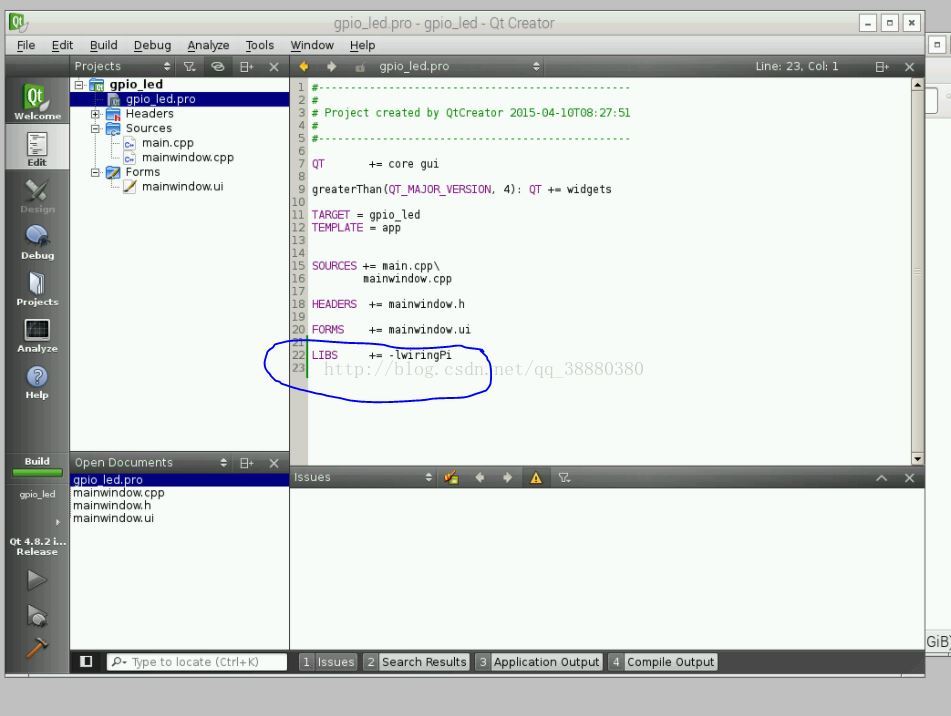Toggle synchronize with editor link icon

(218, 67)
